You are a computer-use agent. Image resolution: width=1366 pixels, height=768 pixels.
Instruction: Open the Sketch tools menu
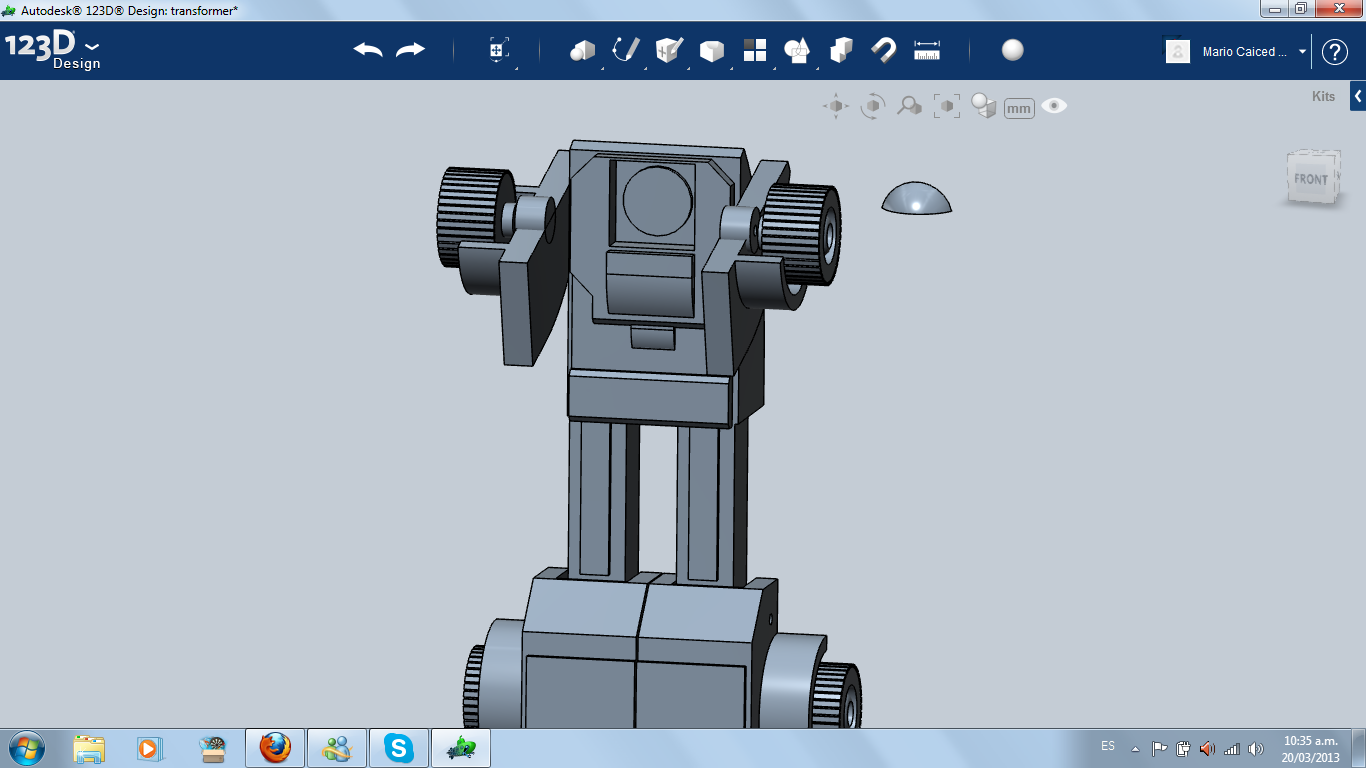coord(626,50)
